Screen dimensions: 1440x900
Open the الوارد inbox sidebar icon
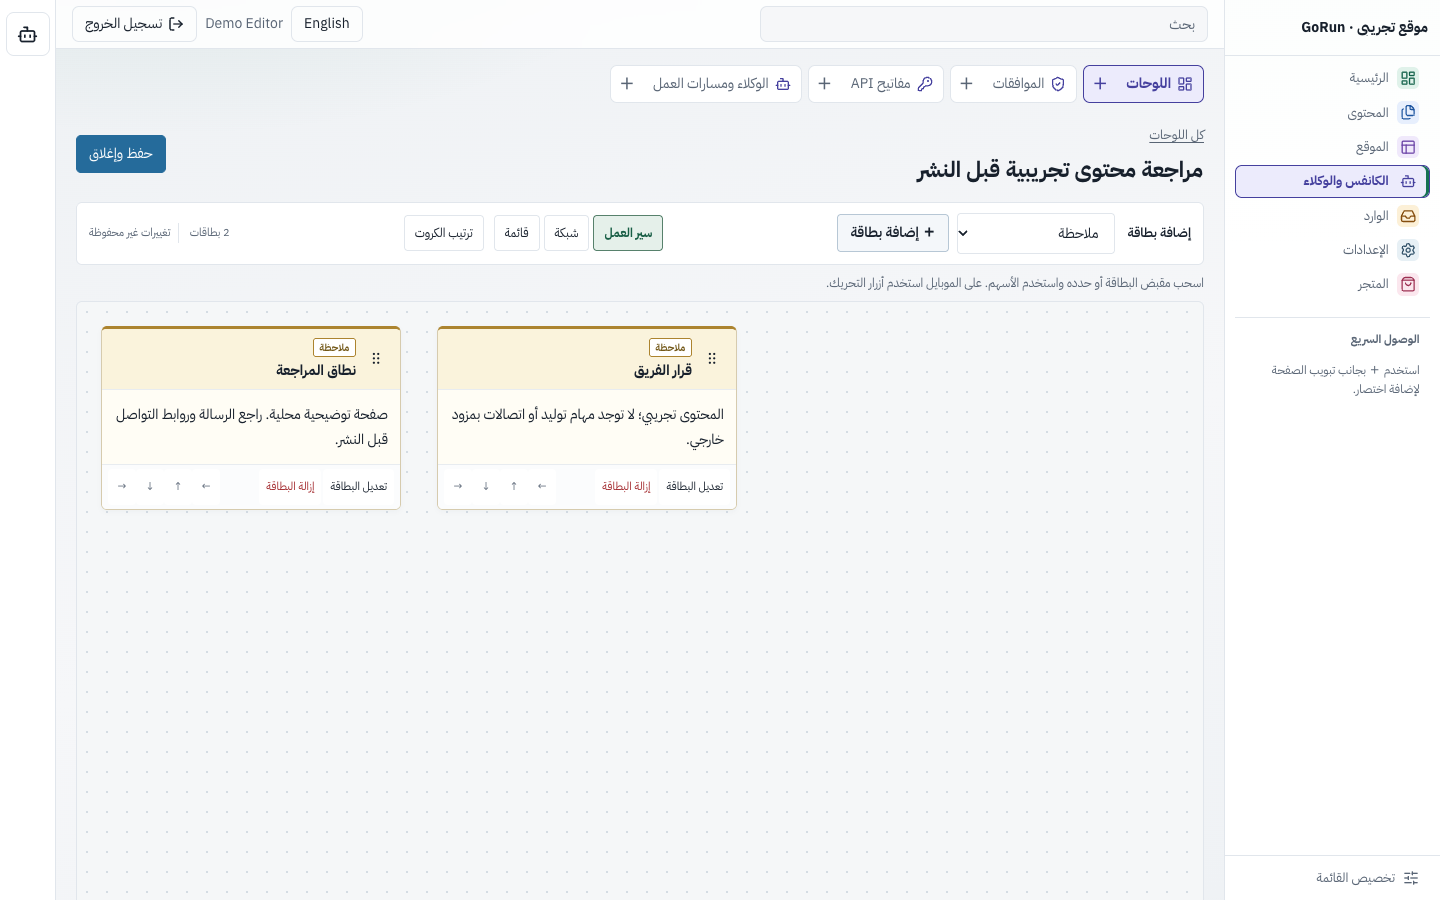(x=1408, y=216)
